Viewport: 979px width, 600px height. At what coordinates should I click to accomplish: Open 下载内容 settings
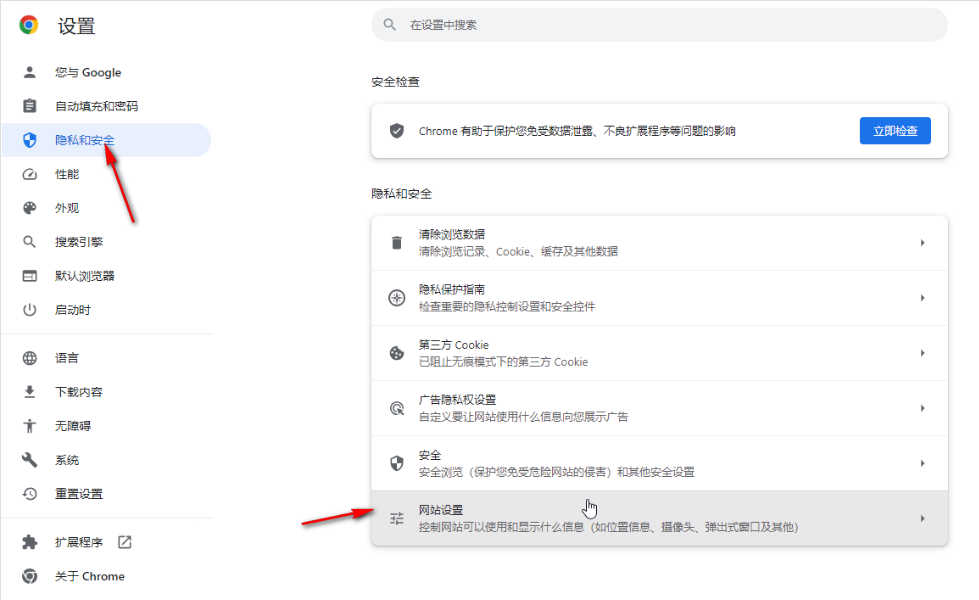(79, 392)
